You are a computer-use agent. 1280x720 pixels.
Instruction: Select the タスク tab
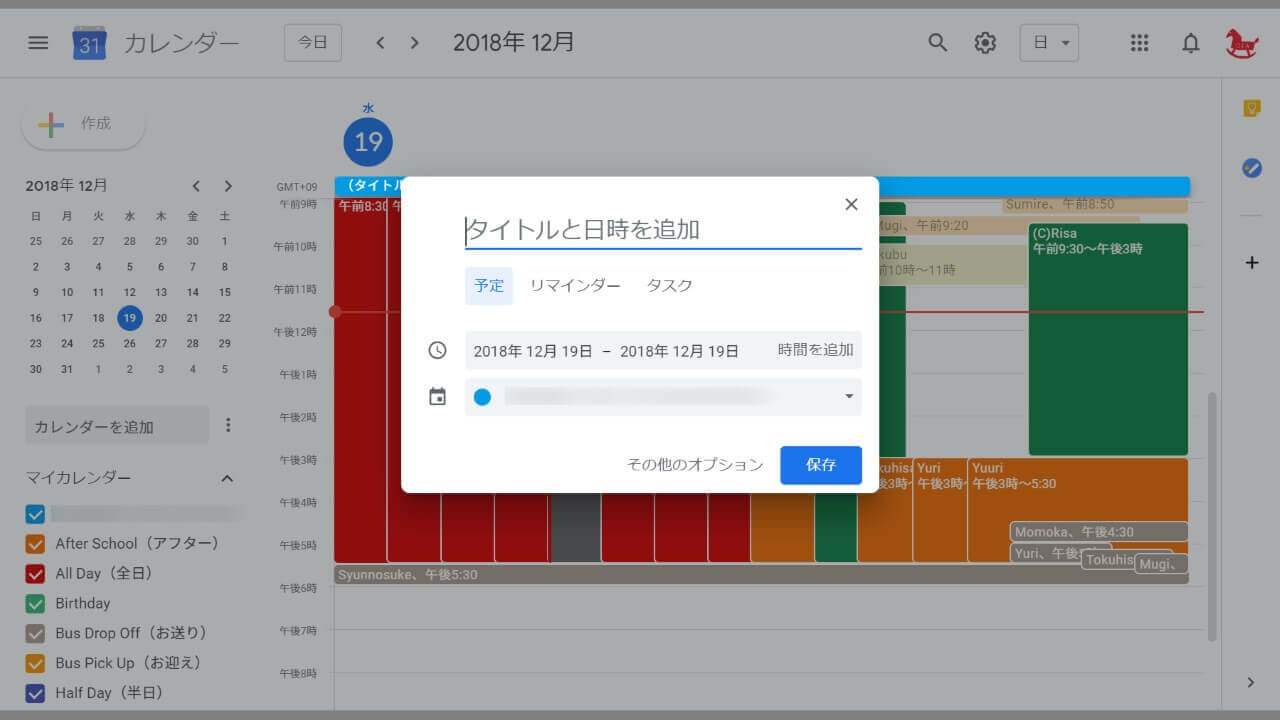pyautogui.click(x=669, y=286)
